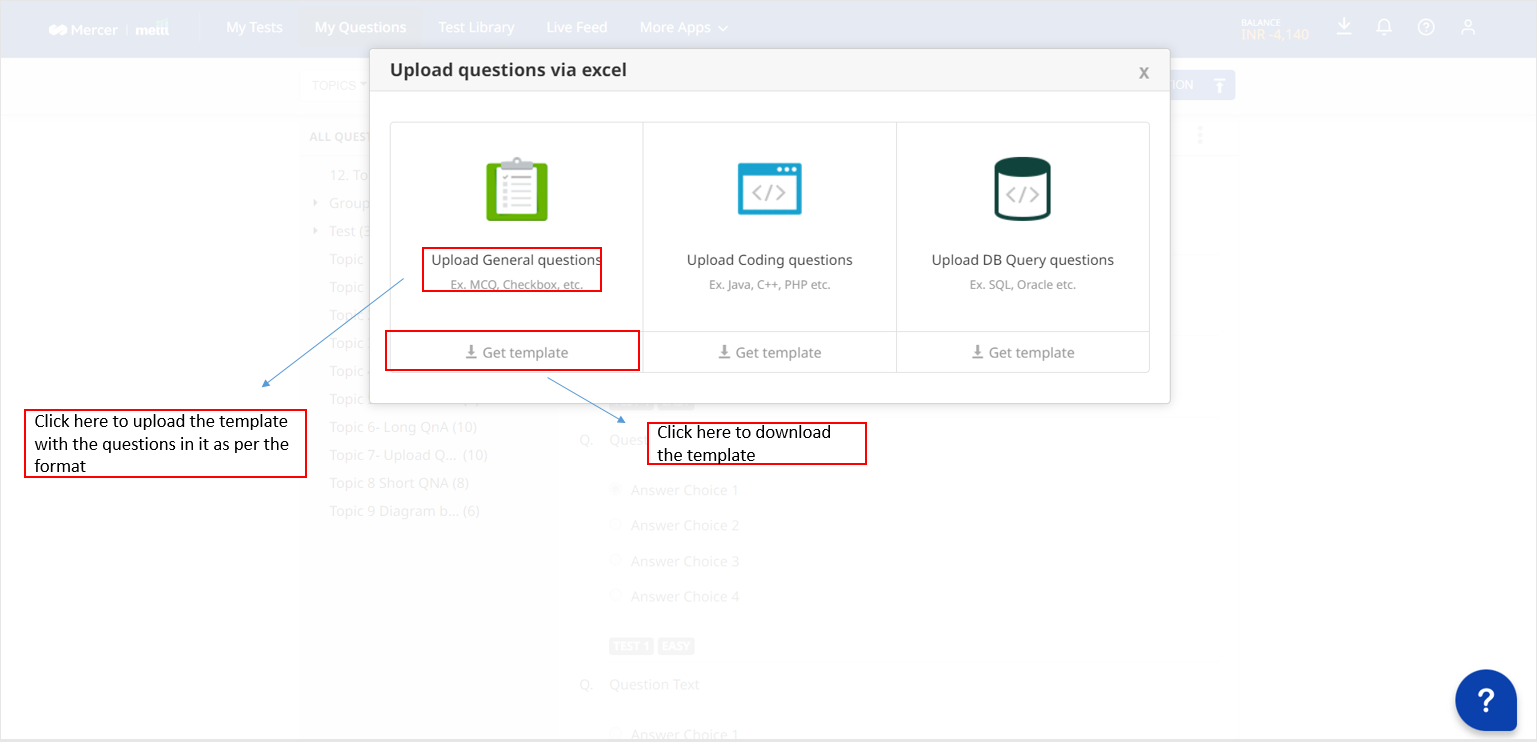Click the blue floating help button
Image resolution: width=1537 pixels, height=742 pixels.
click(x=1485, y=699)
